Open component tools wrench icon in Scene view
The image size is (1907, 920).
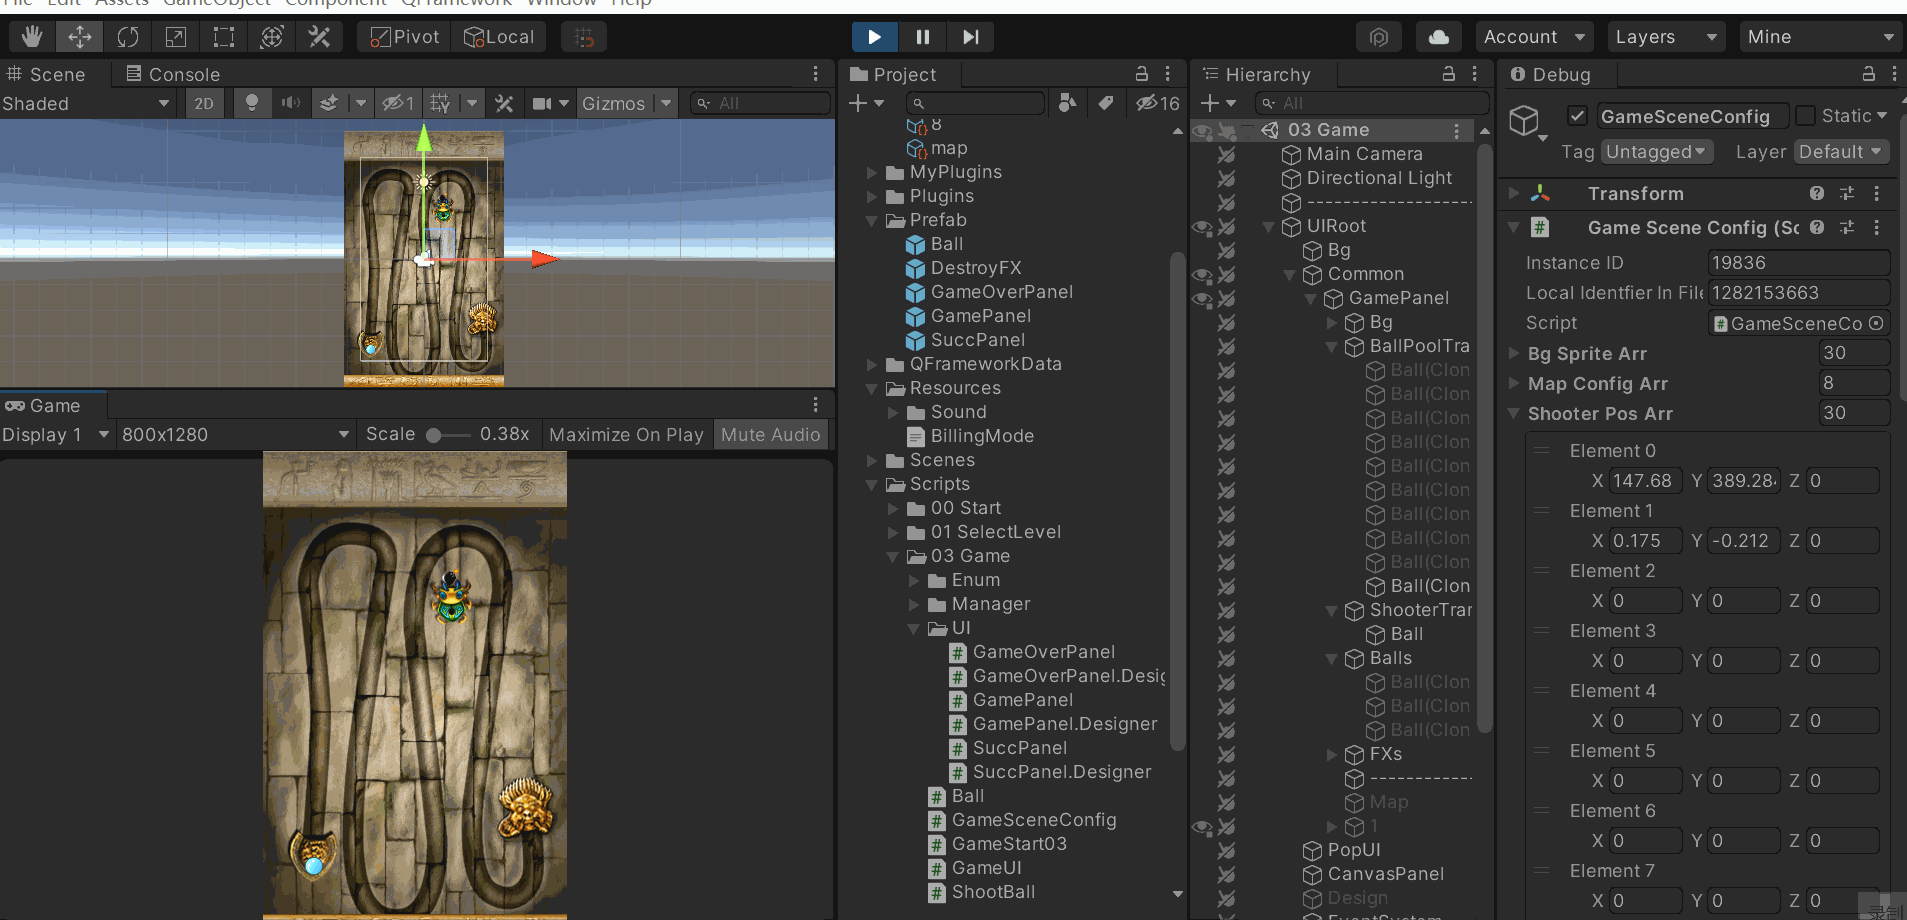[x=504, y=103]
